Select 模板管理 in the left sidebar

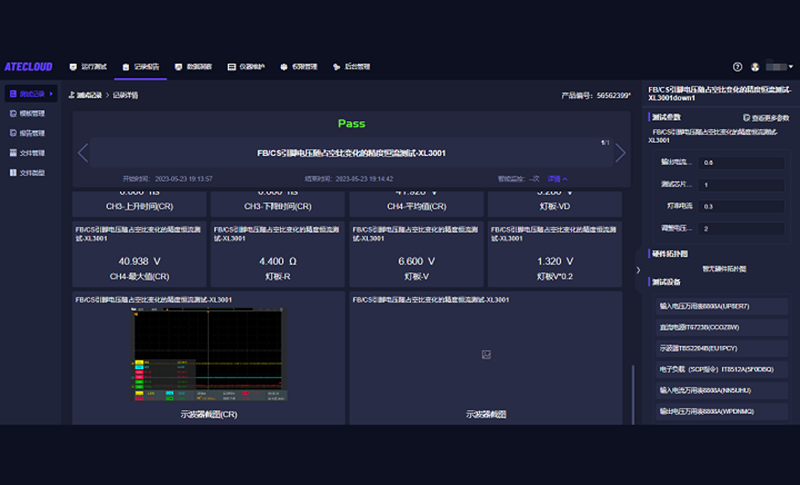tap(32, 114)
